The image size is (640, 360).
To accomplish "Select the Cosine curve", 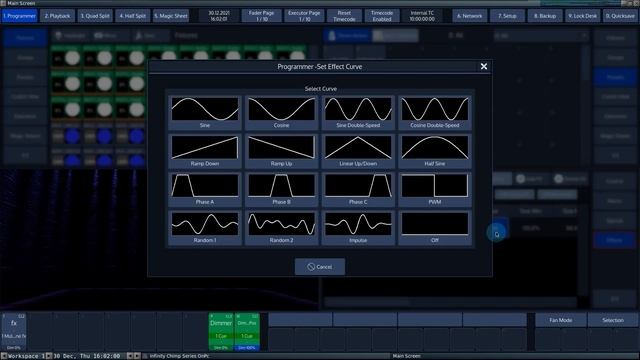I will (x=281, y=113).
